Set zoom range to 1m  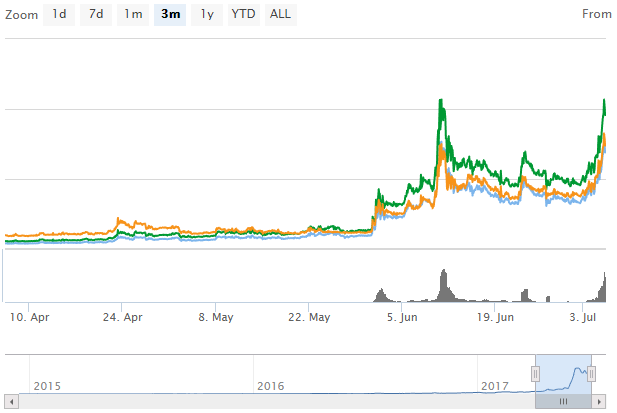tap(133, 15)
